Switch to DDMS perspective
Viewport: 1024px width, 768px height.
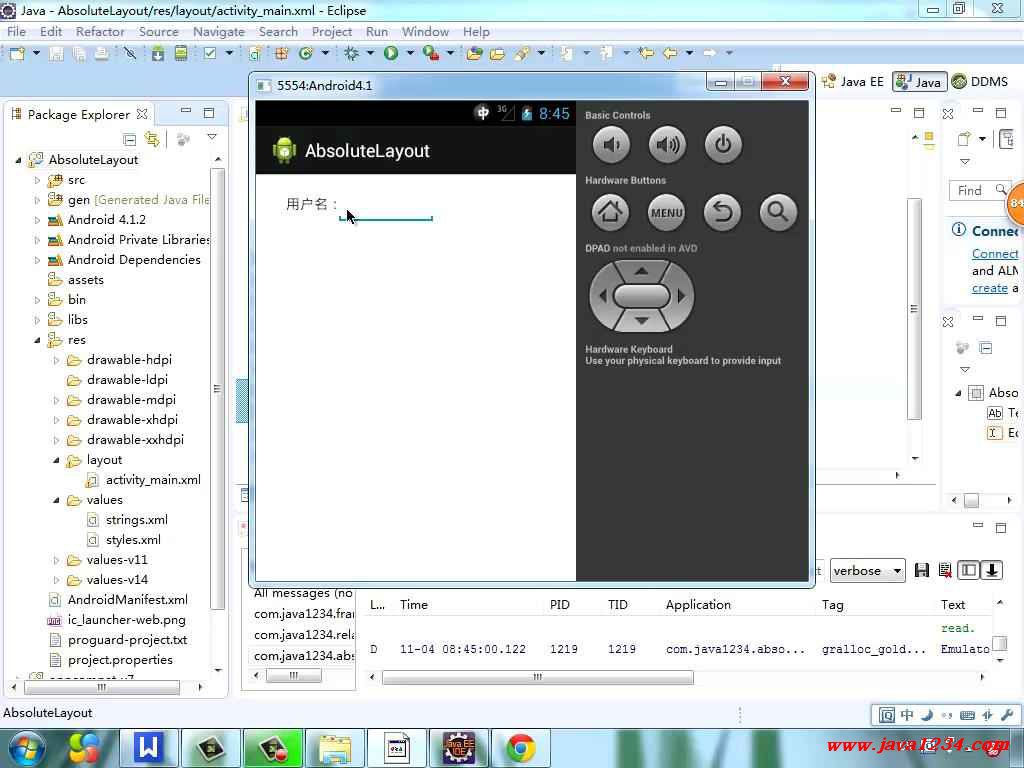(x=980, y=82)
